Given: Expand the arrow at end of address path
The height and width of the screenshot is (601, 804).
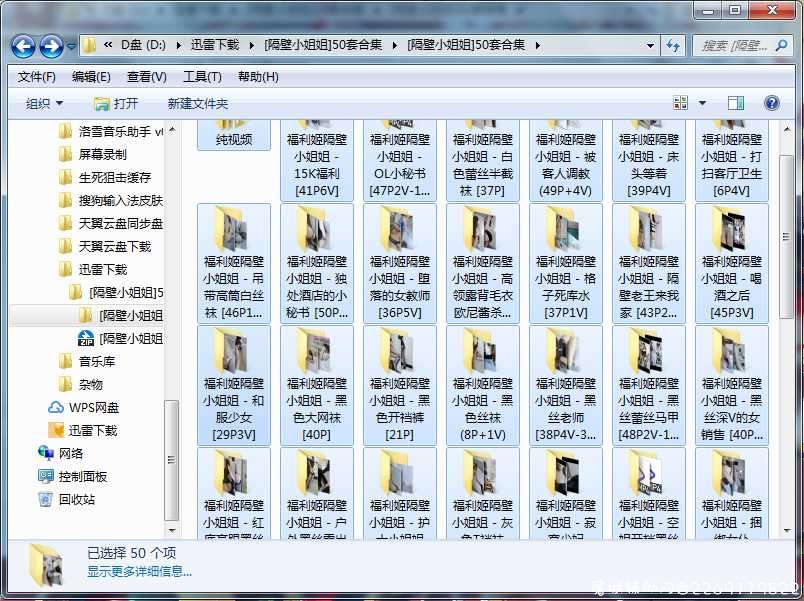Looking at the screenshot, I should (538, 45).
